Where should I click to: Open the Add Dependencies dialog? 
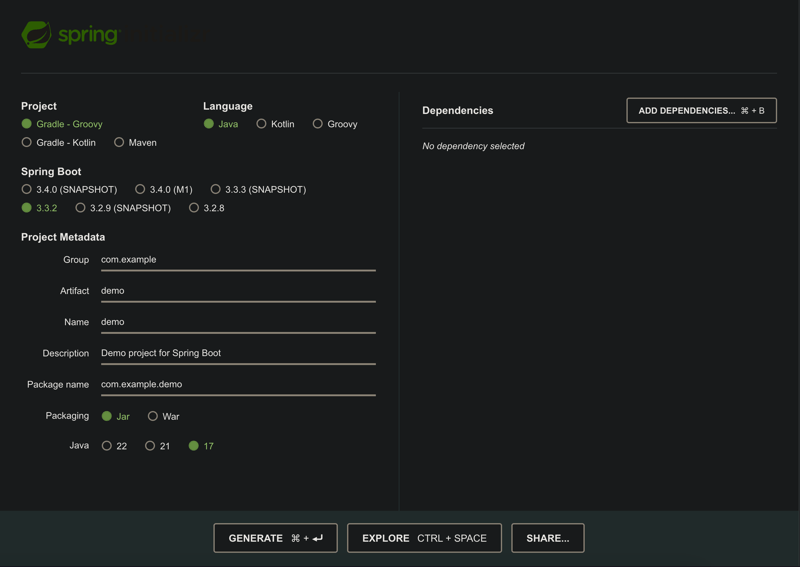(702, 111)
